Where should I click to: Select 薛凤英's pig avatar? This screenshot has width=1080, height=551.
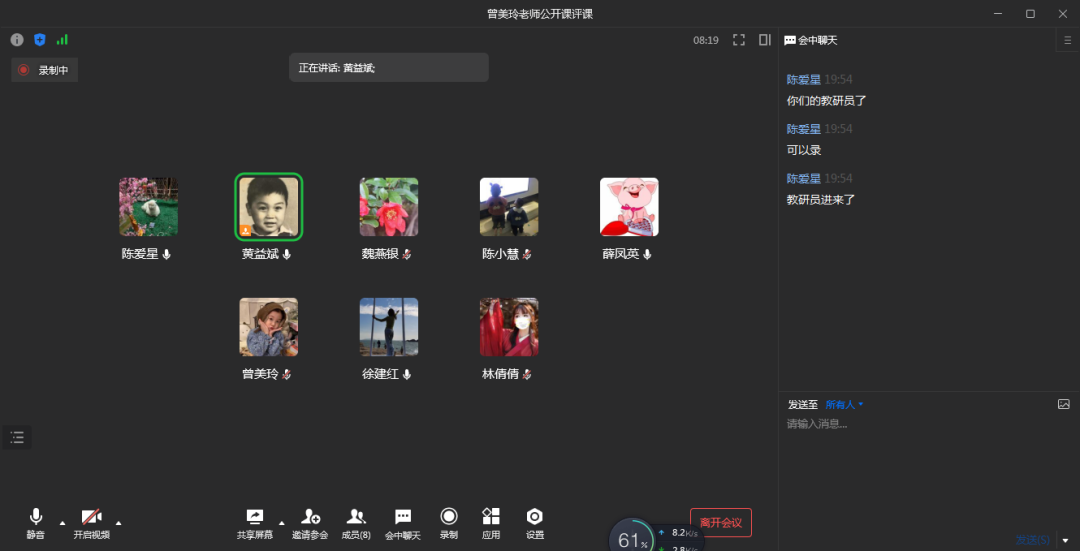629,207
